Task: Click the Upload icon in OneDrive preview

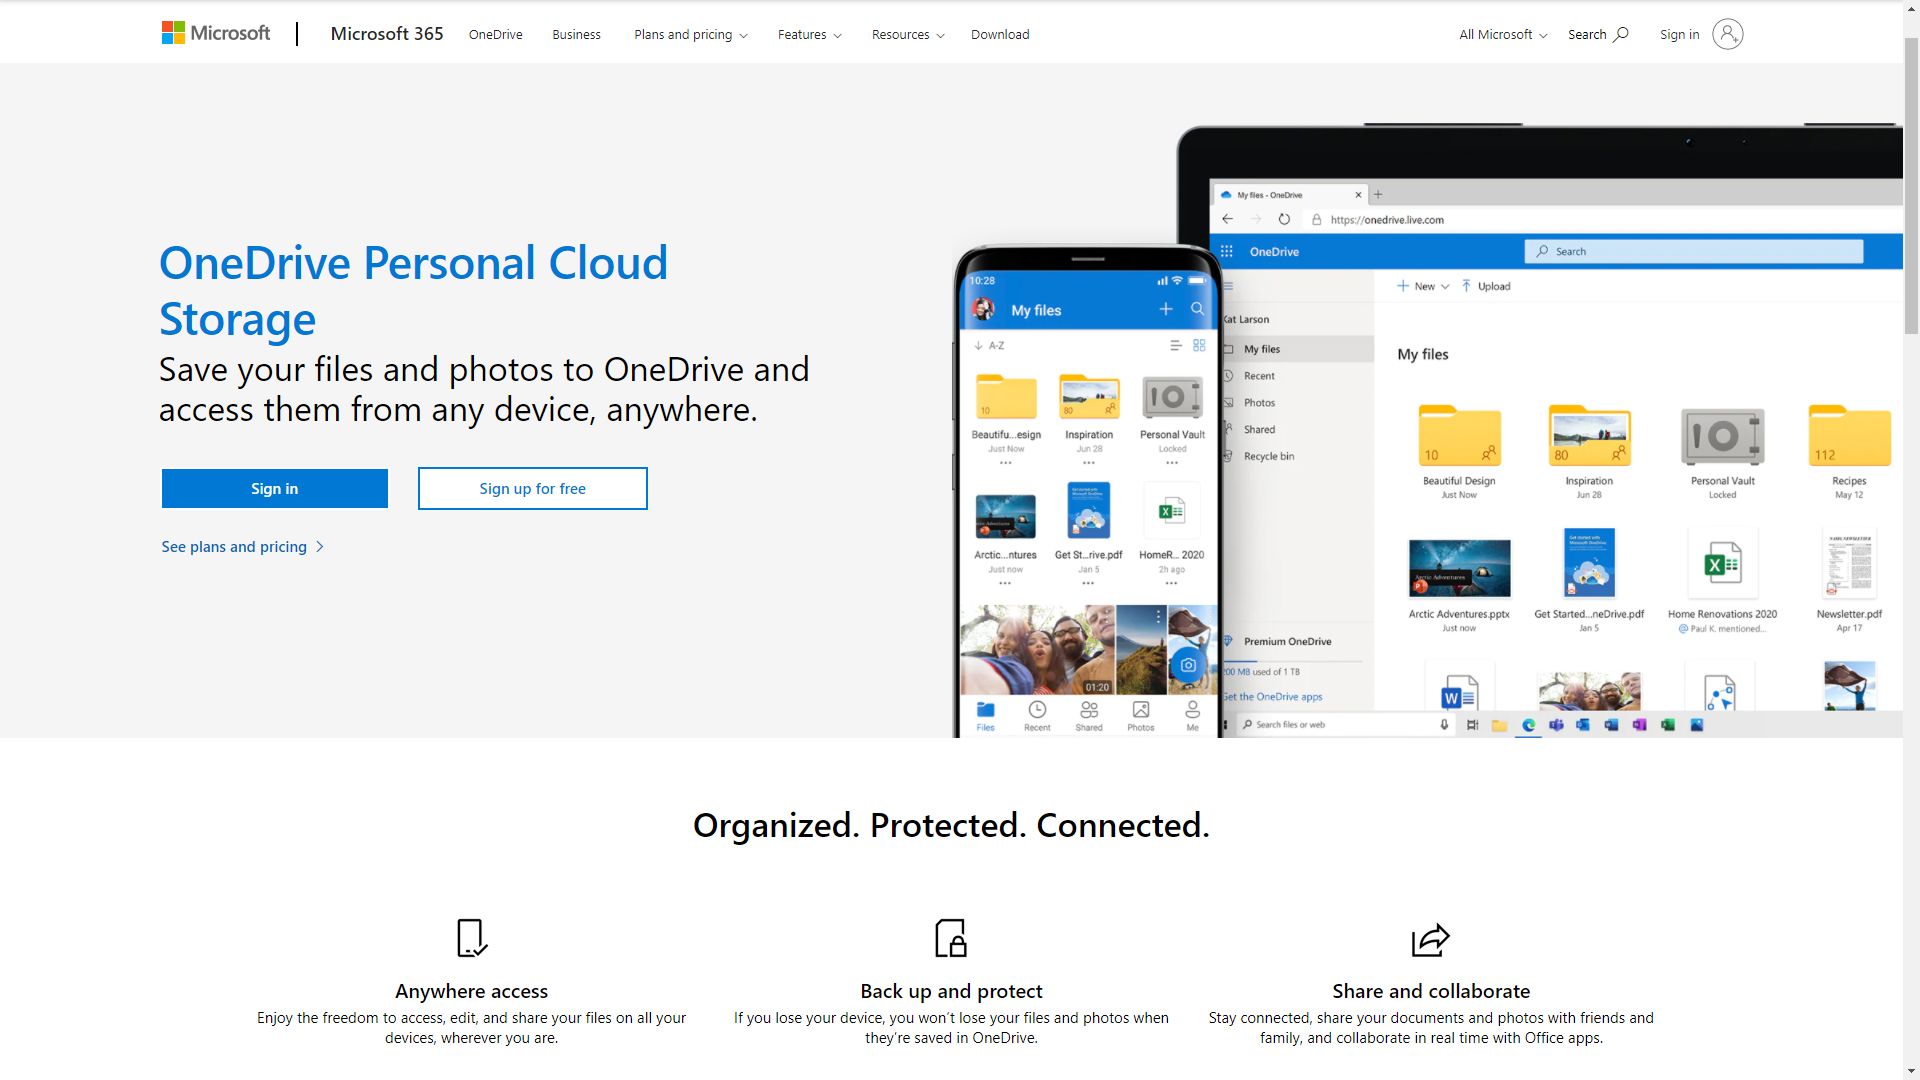Action: [1468, 286]
